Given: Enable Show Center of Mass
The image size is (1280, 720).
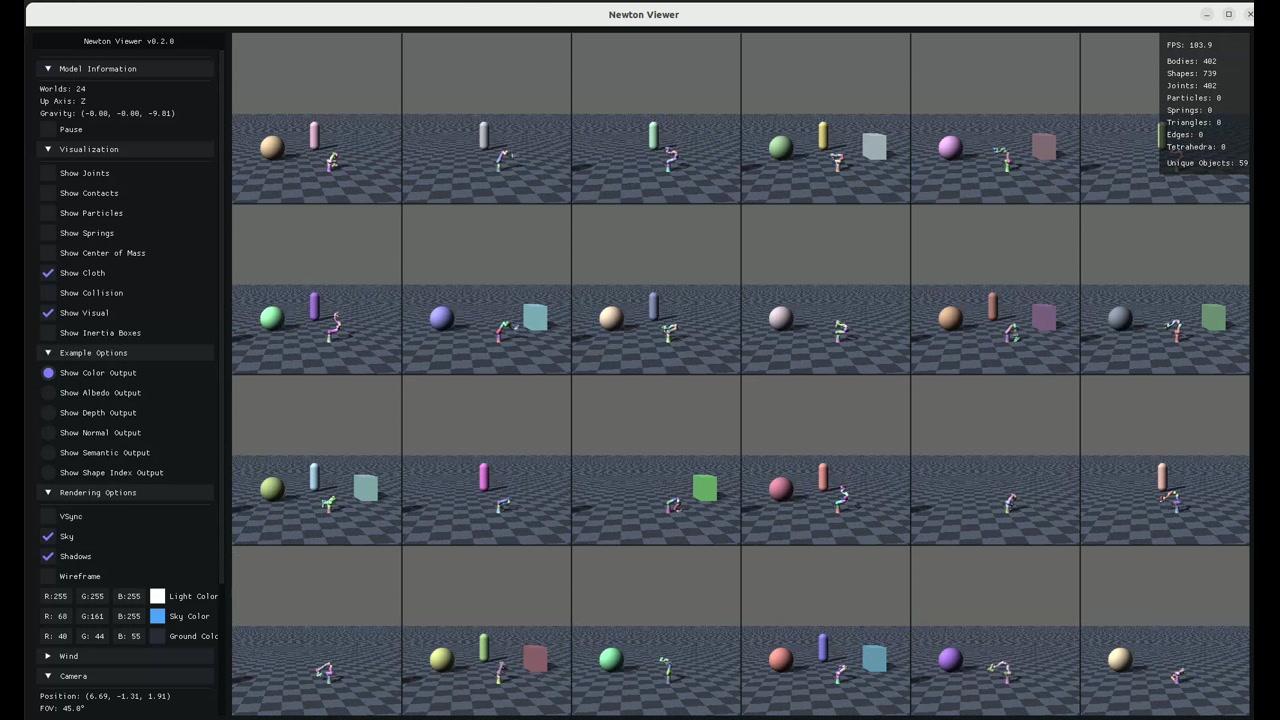Looking at the screenshot, I should click(x=48, y=253).
